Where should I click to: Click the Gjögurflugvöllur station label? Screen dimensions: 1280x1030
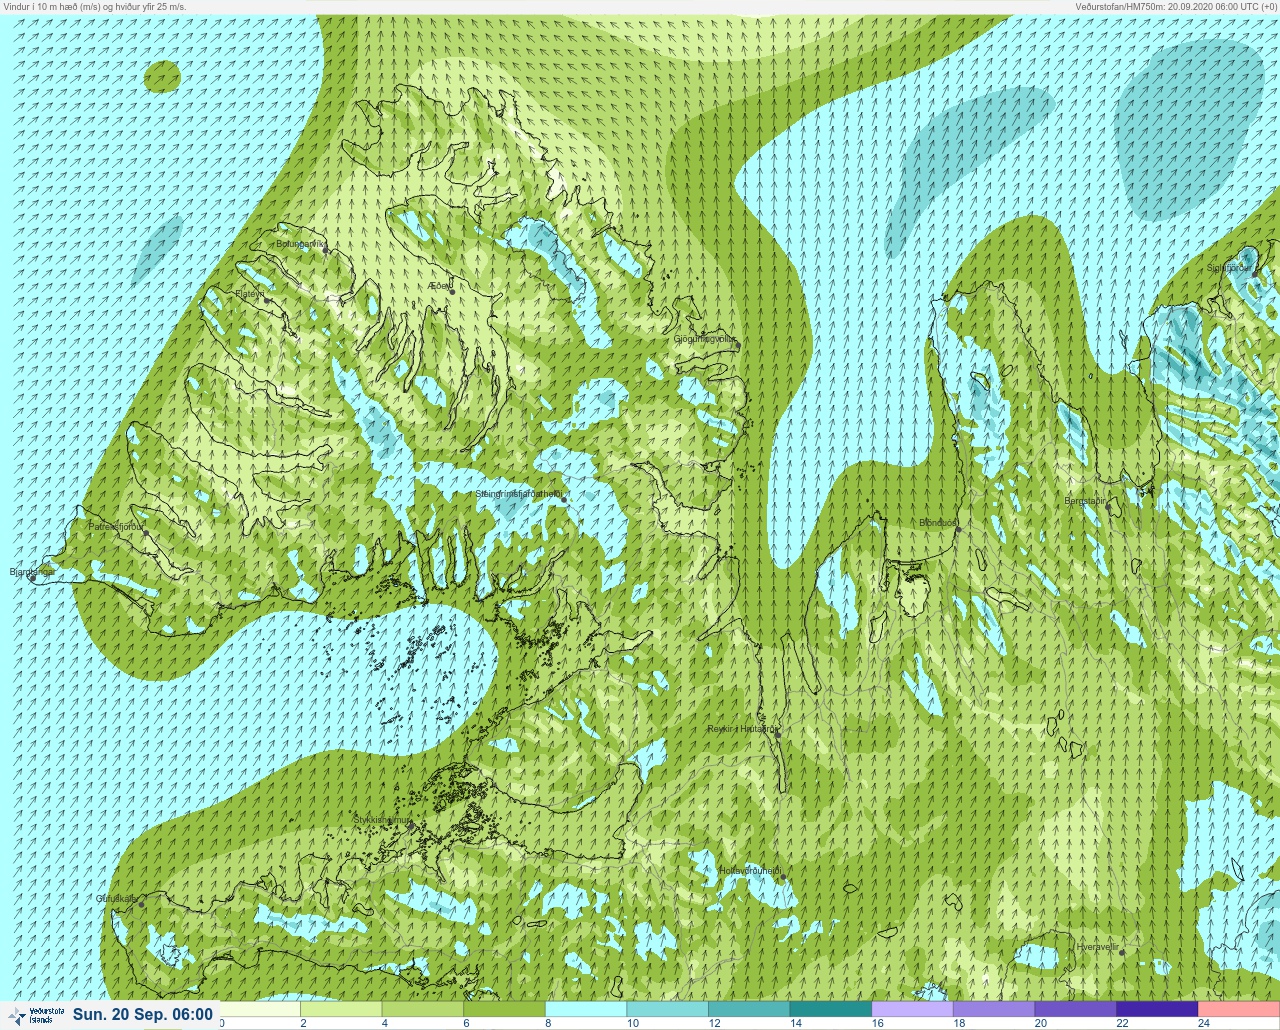[x=705, y=340]
